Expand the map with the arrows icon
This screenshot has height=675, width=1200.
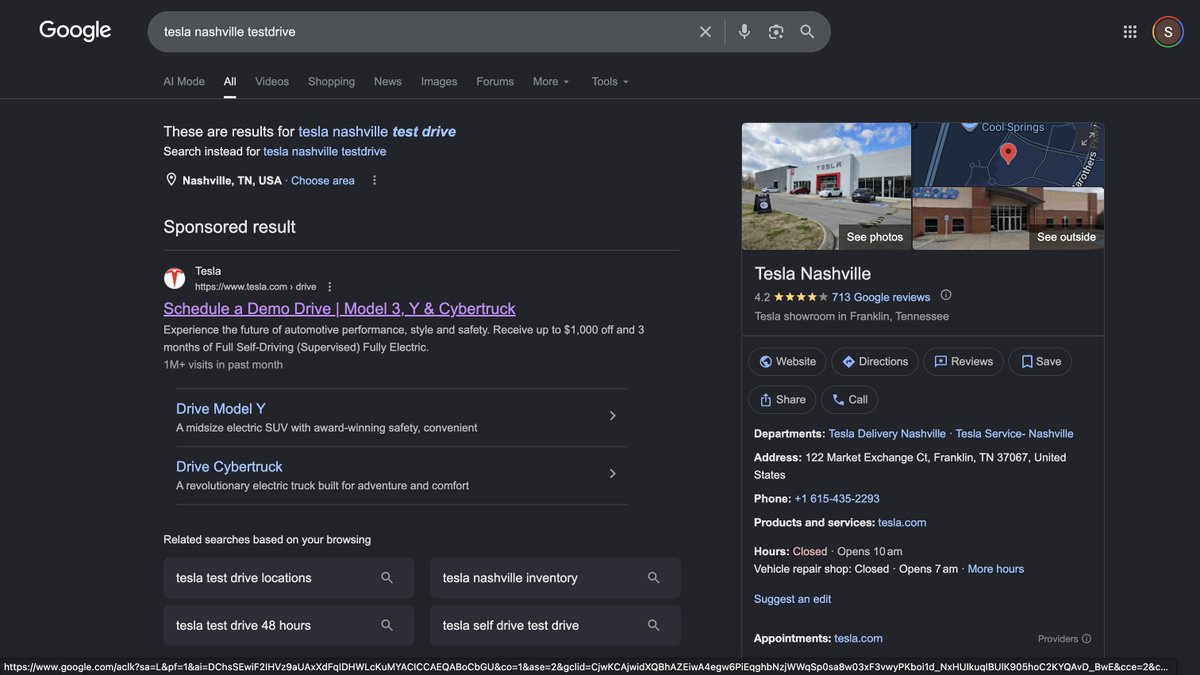[1088, 139]
